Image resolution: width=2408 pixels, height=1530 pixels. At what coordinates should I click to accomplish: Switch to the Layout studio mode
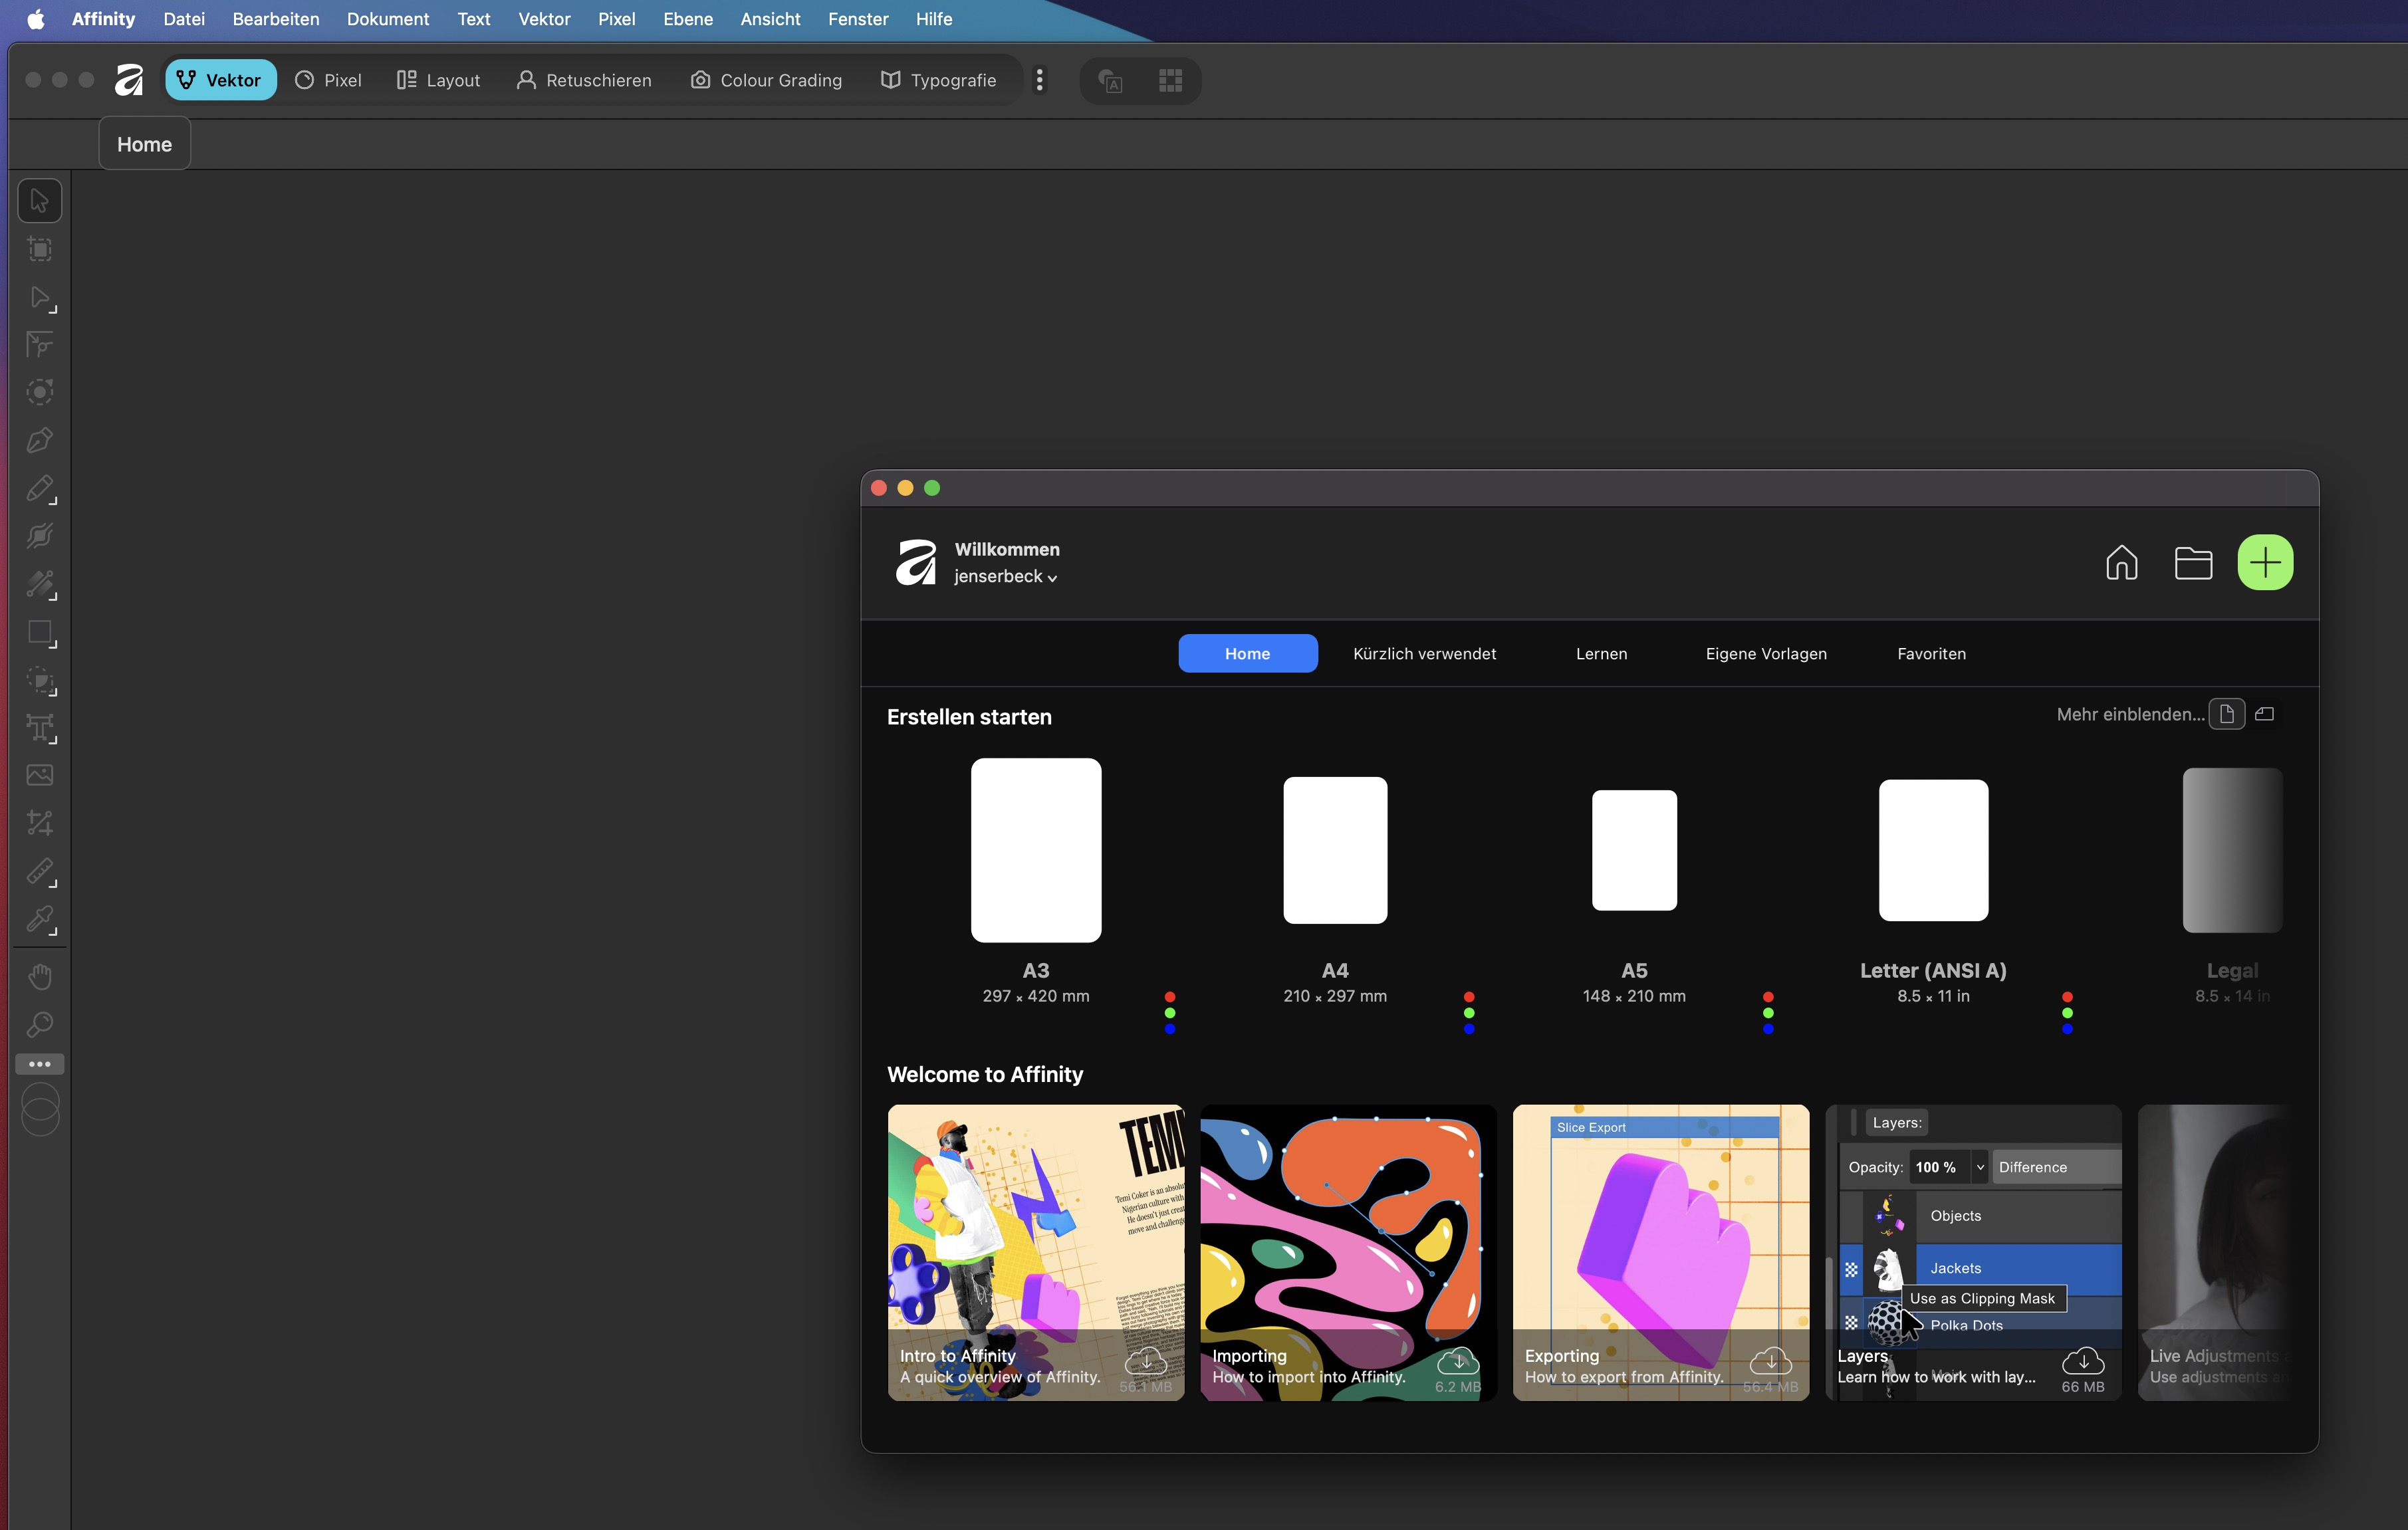(x=438, y=80)
